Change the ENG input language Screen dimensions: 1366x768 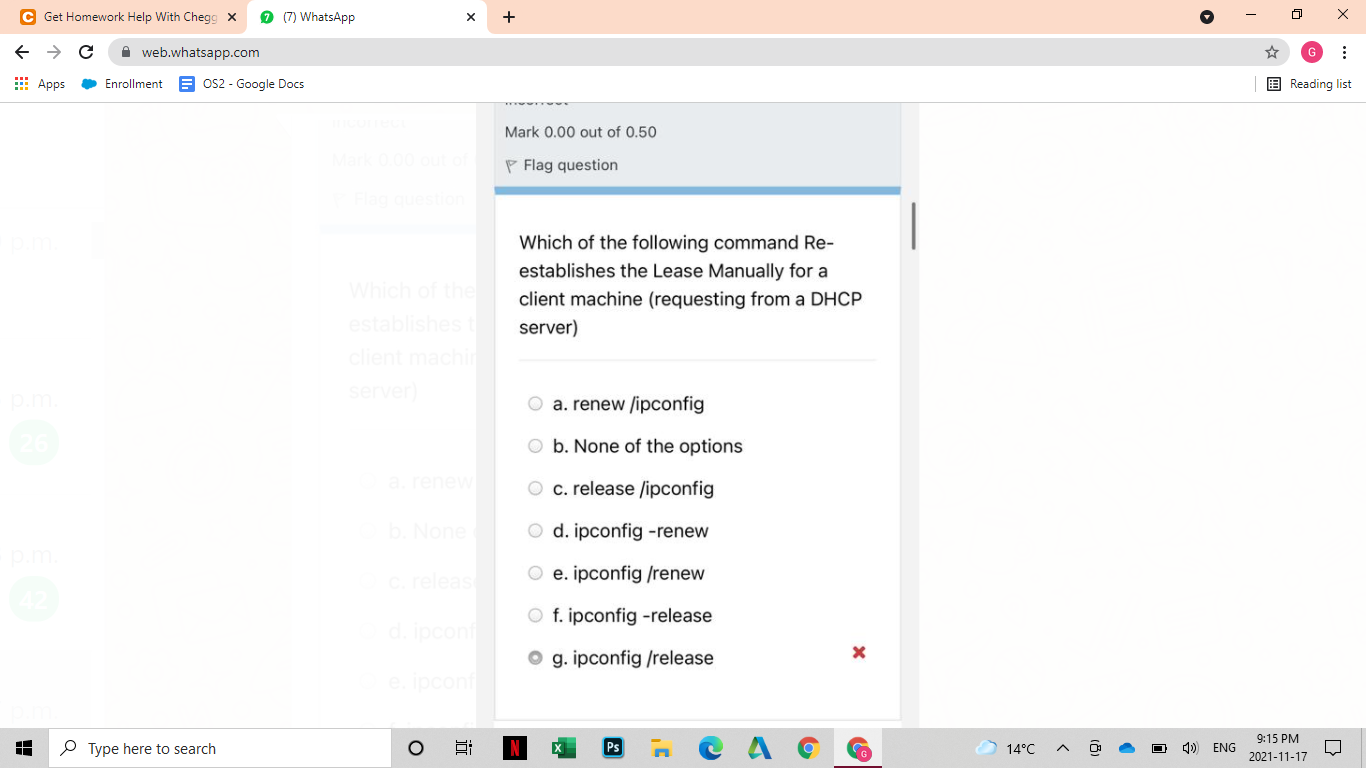pyautogui.click(x=1224, y=748)
